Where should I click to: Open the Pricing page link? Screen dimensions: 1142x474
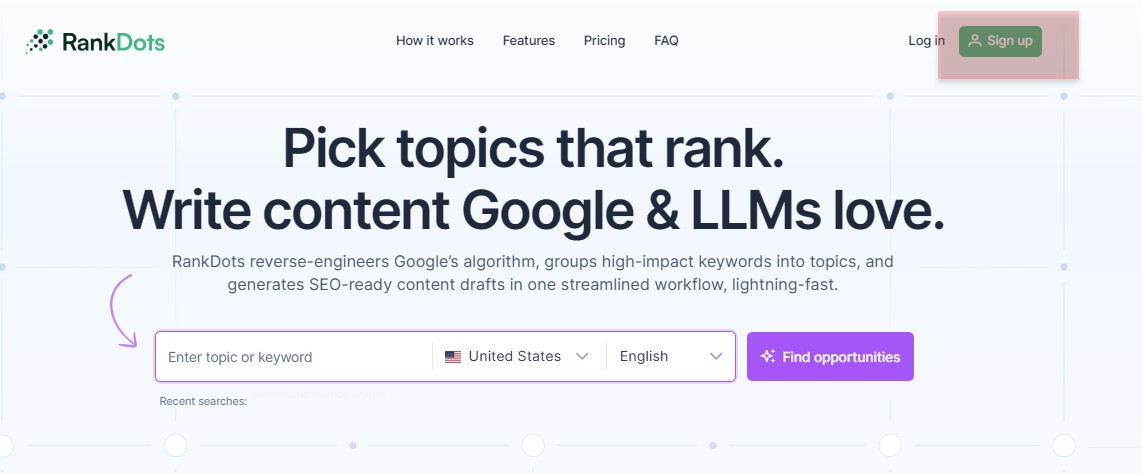pyautogui.click(x=604, y=41)
